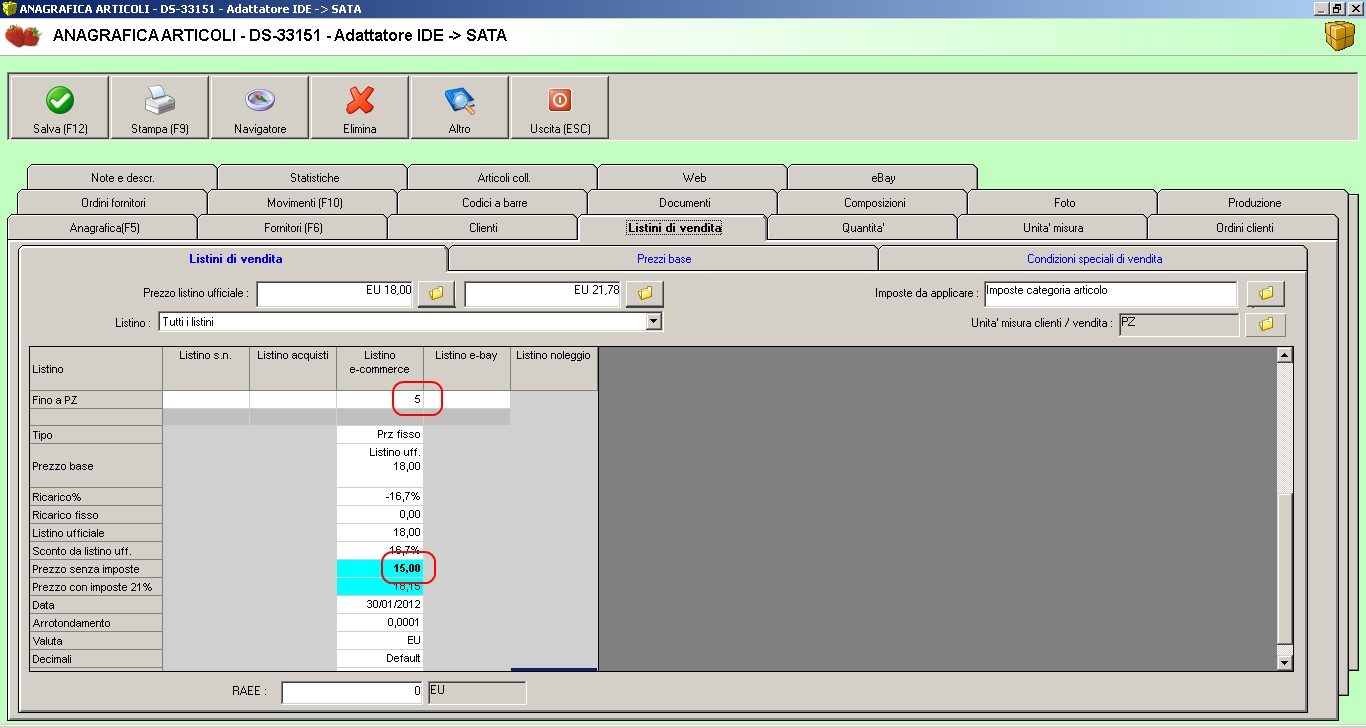Click the highlighted 15,00 price cell

(380, 569)
